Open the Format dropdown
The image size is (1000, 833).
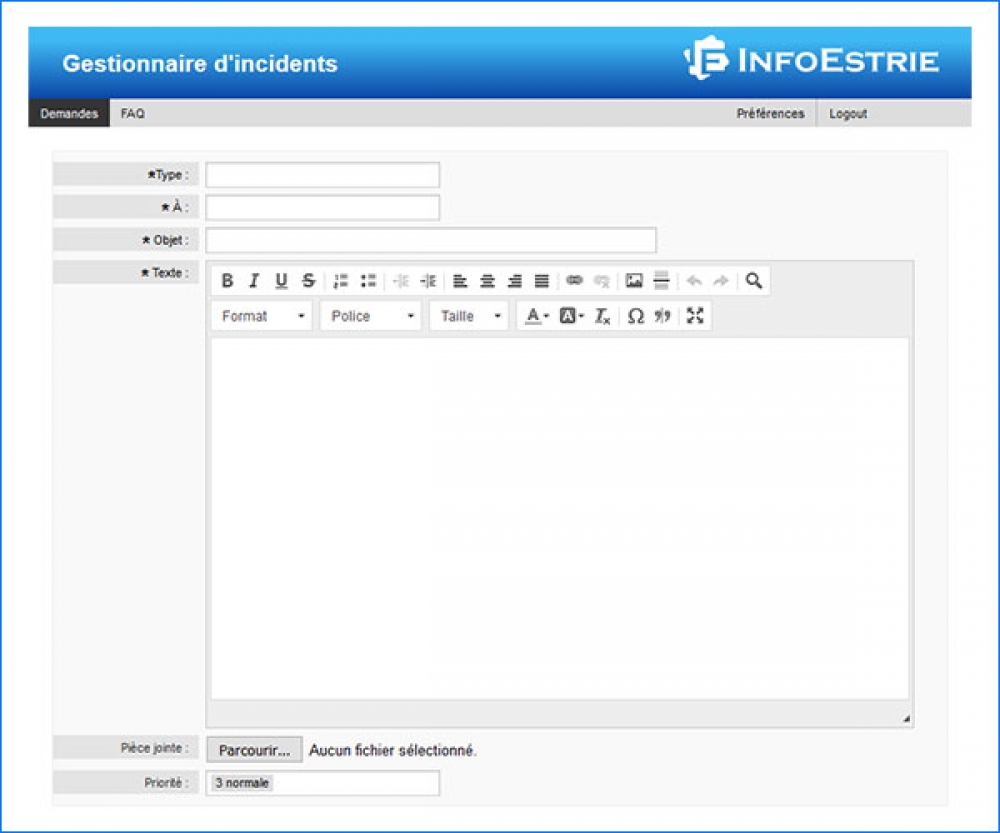(262, 316)
